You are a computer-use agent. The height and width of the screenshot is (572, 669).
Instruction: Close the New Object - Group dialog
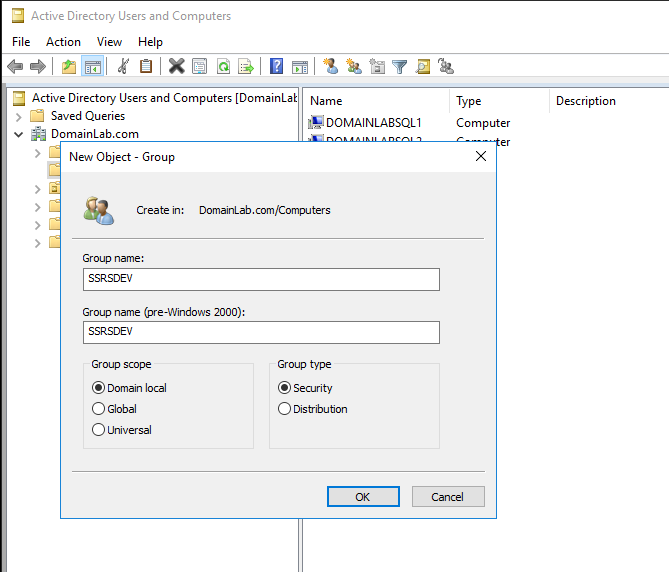tap(481, 156)
